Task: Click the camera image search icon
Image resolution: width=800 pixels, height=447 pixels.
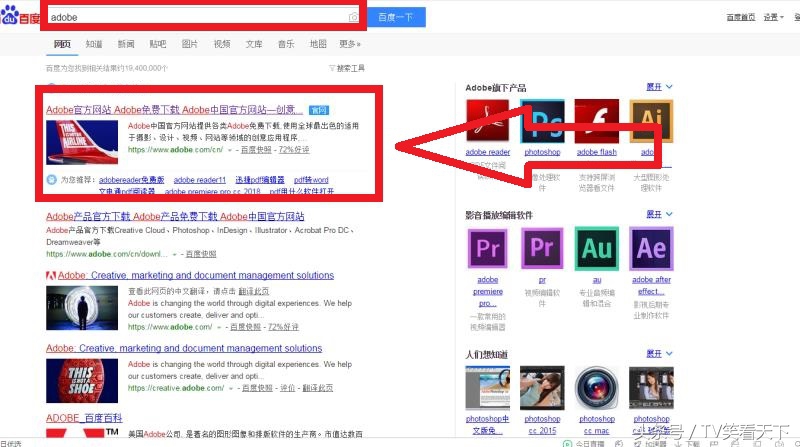Action: 353,17
